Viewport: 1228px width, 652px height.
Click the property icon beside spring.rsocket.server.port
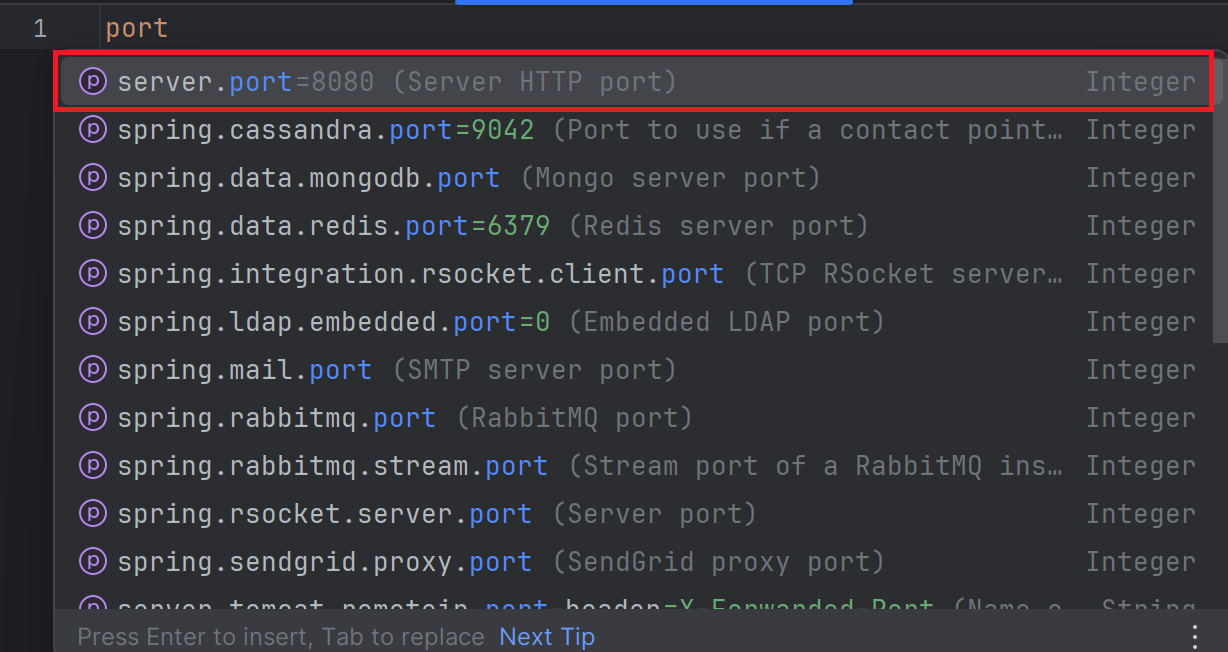[x=92, y=514]
